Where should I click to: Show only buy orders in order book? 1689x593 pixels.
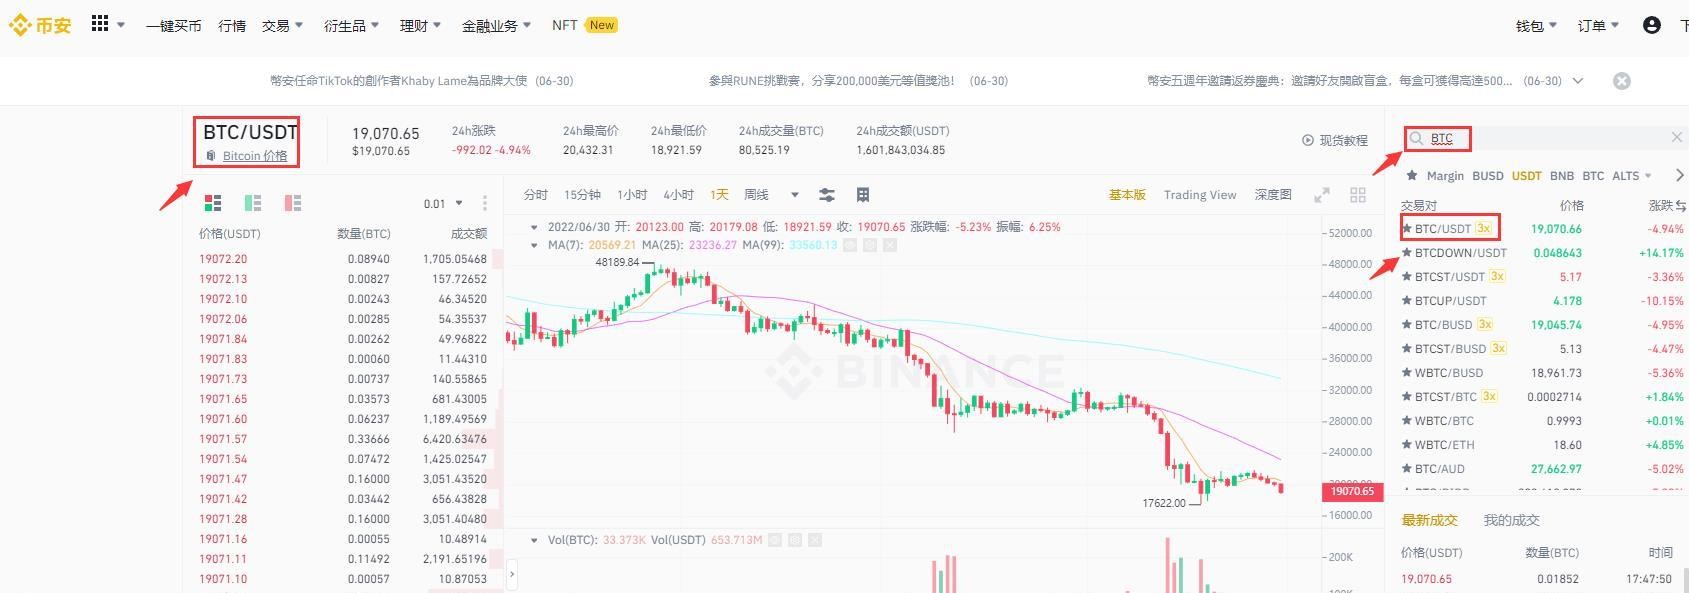253,203
